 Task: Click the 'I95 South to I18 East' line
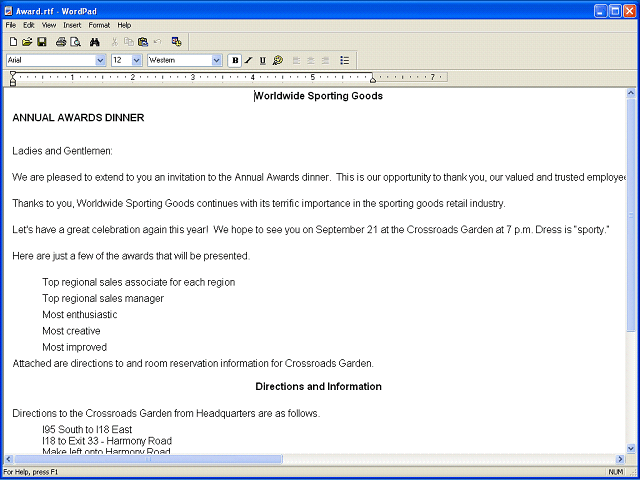[x=87, y=429]
